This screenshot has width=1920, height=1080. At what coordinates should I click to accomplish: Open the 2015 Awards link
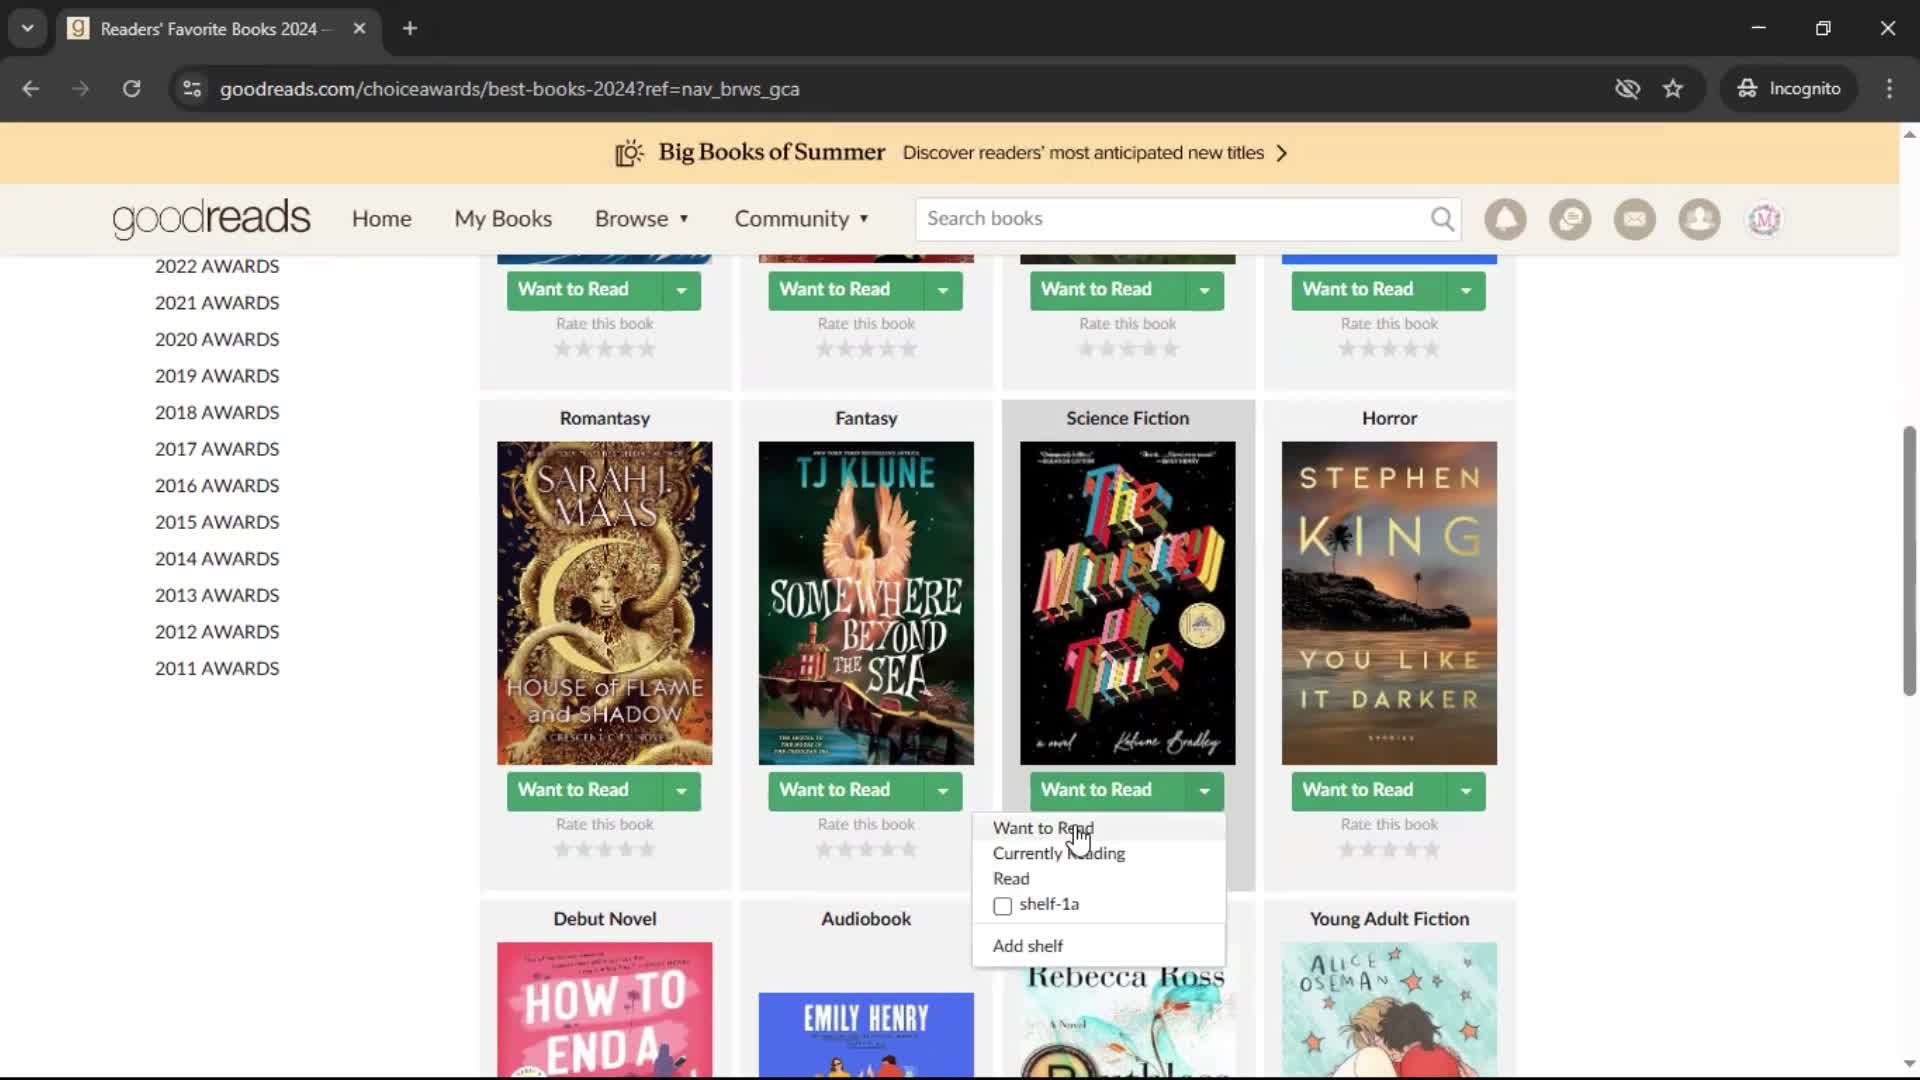(217, 522)
